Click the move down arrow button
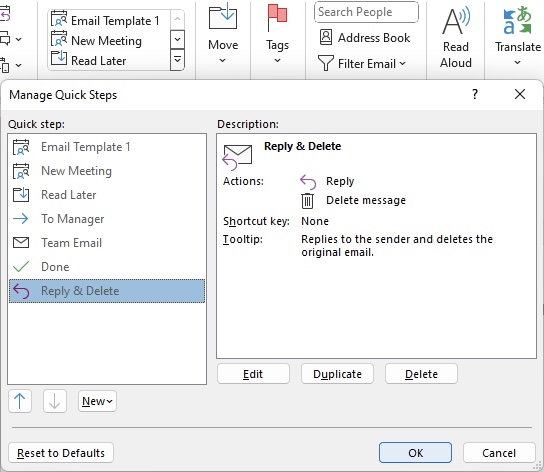 [x=54, y=401]
